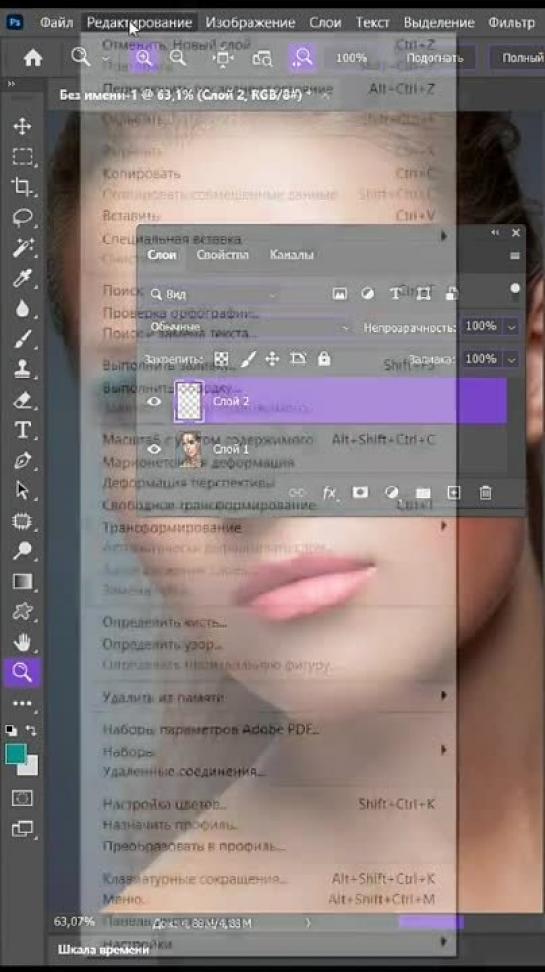Screen dimensions: 545x972
Task: Toggle the lock-all padlock next to Закрепить
Action: pos(324,359)
